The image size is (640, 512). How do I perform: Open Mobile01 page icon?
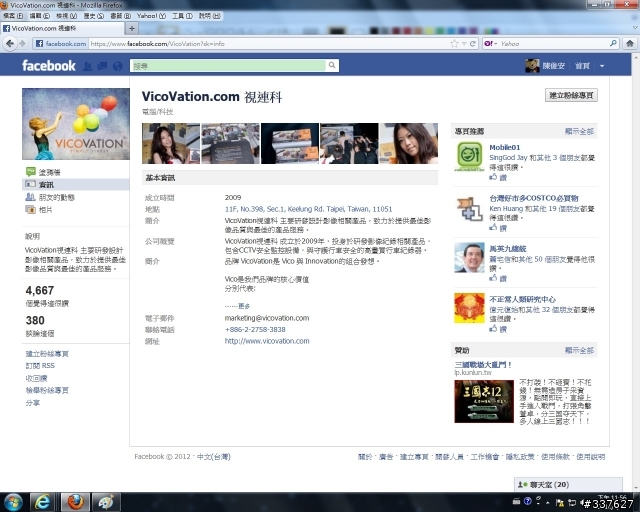[469, 156]
